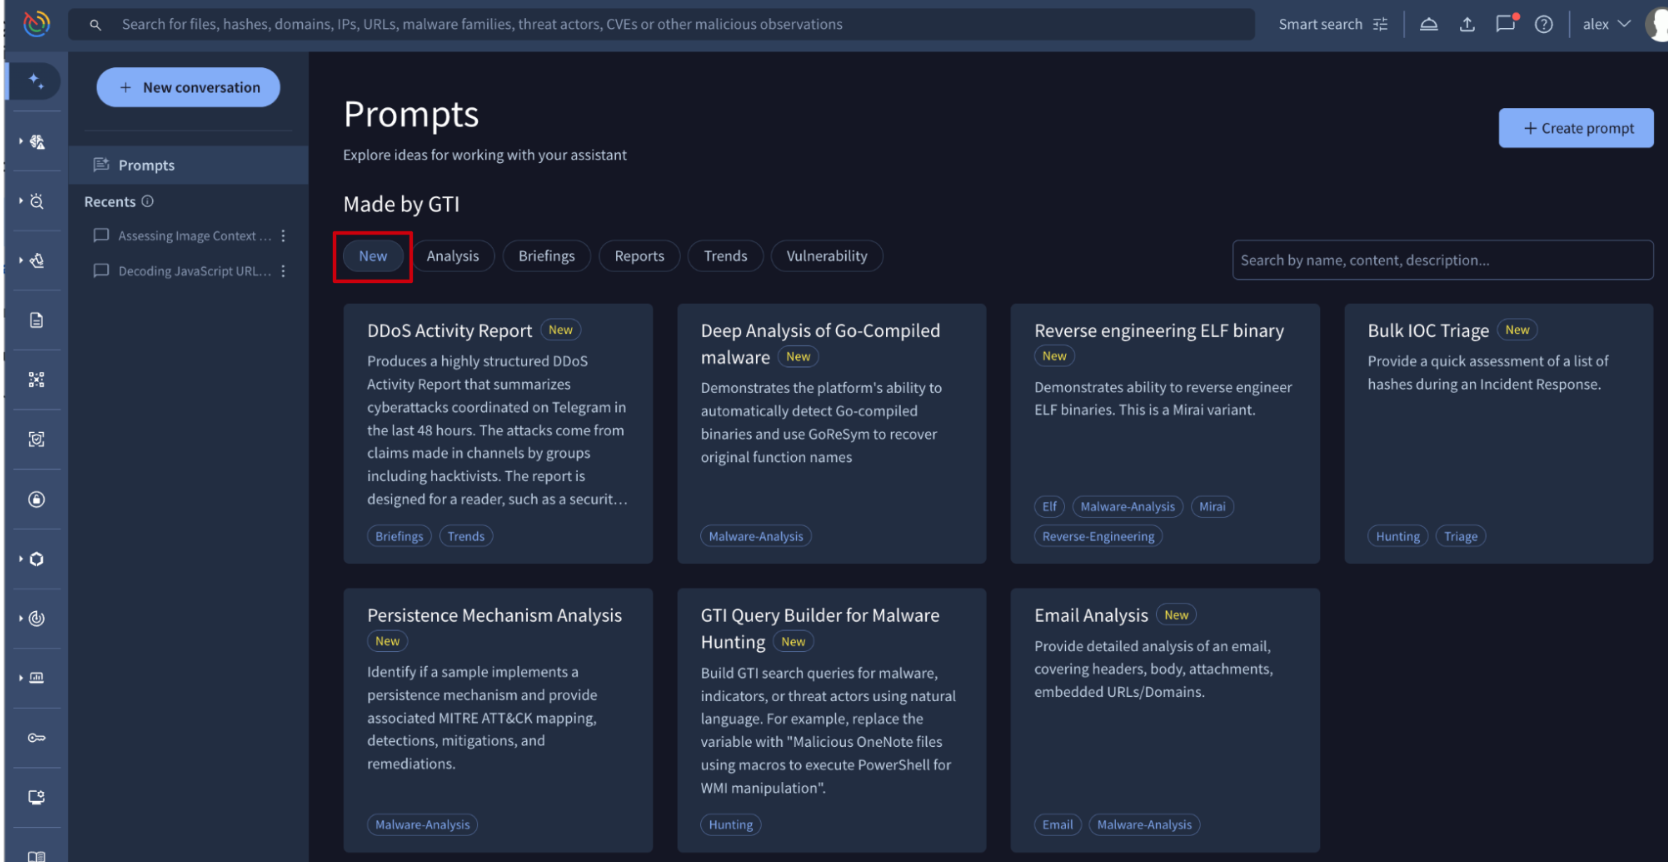Click the Email tag on Email Analysis card
The width and height of the screenshot is (1668, 862).
[1057, 825]
